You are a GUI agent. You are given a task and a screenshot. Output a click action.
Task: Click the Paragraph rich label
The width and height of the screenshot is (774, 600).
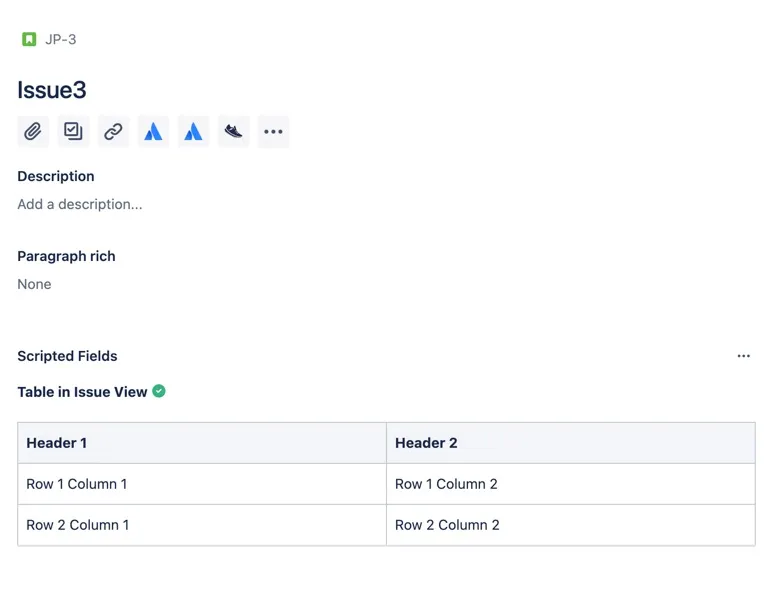coord(66,256)
